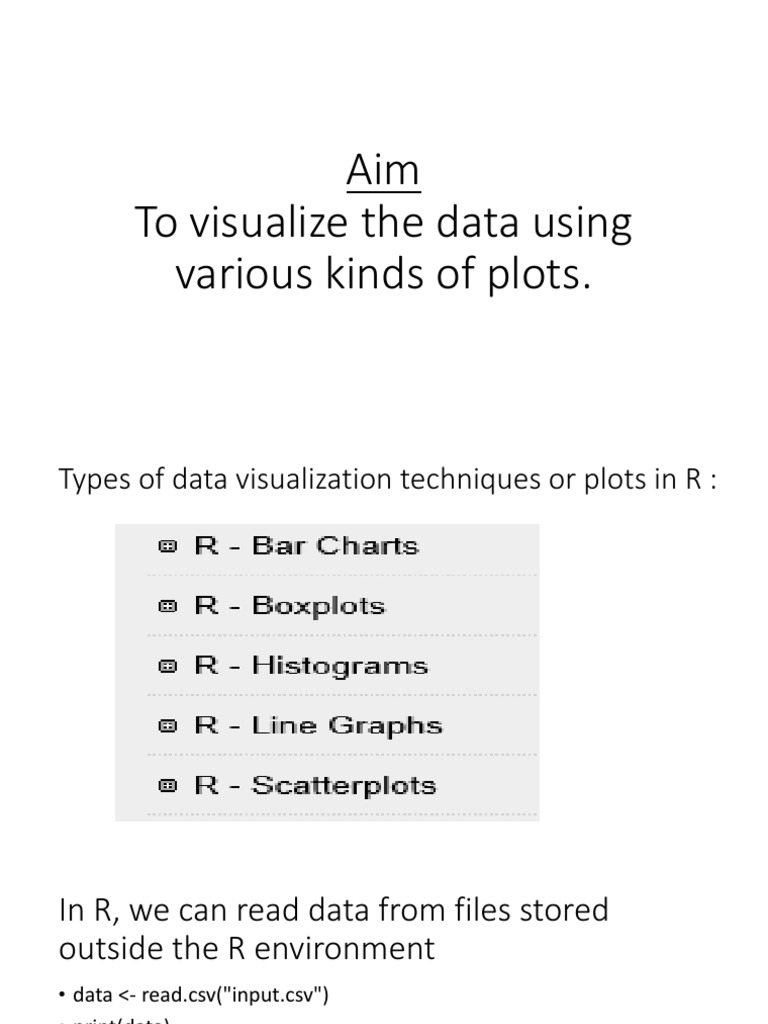Screen dimensions: 768x1024
Task: Click the icon beside R - Line Graphs
Action: [x=167, y=726]
